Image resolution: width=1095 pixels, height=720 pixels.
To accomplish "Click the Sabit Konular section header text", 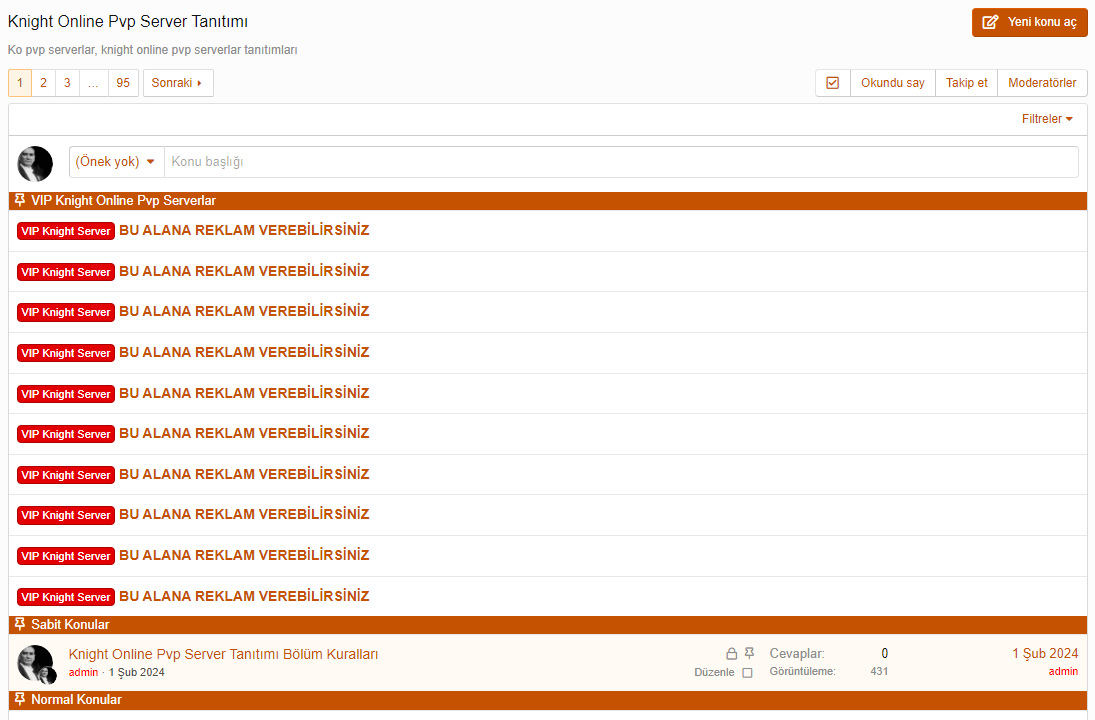I will pos(70,624).
